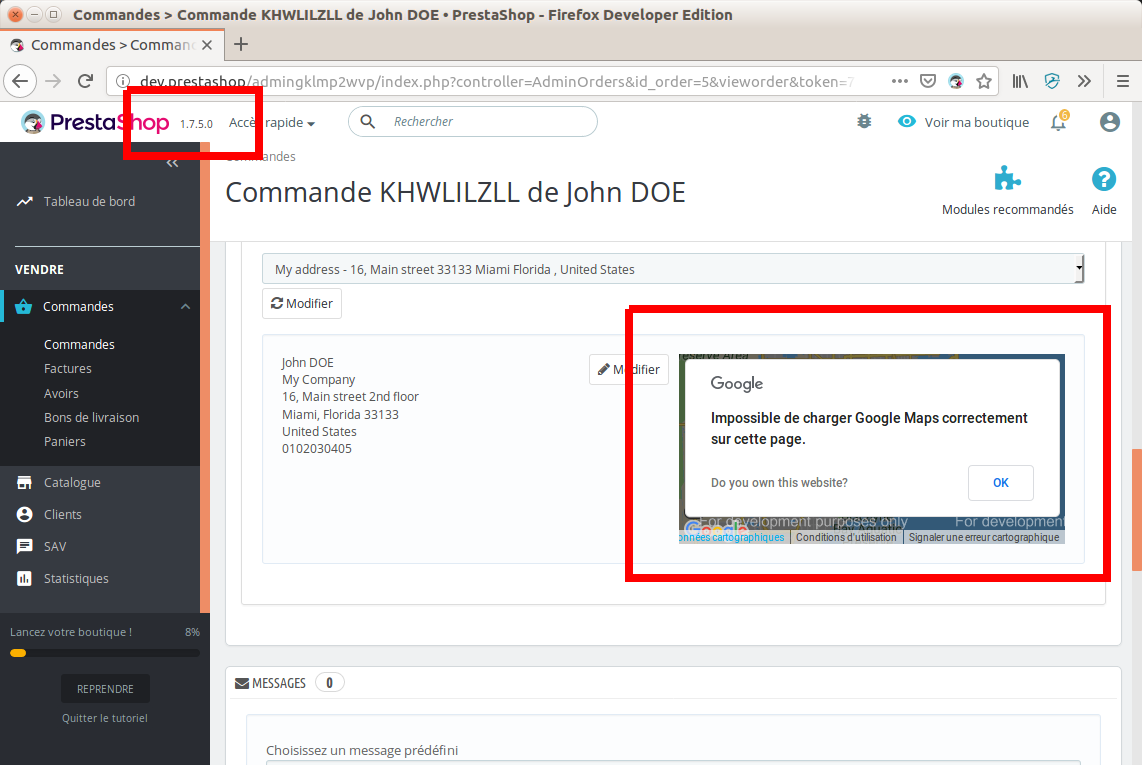Image resolution: width=1142 pixels, height=765 pixels.
Task: Dismiss Google Maps error with OK
Action: 1001,483
